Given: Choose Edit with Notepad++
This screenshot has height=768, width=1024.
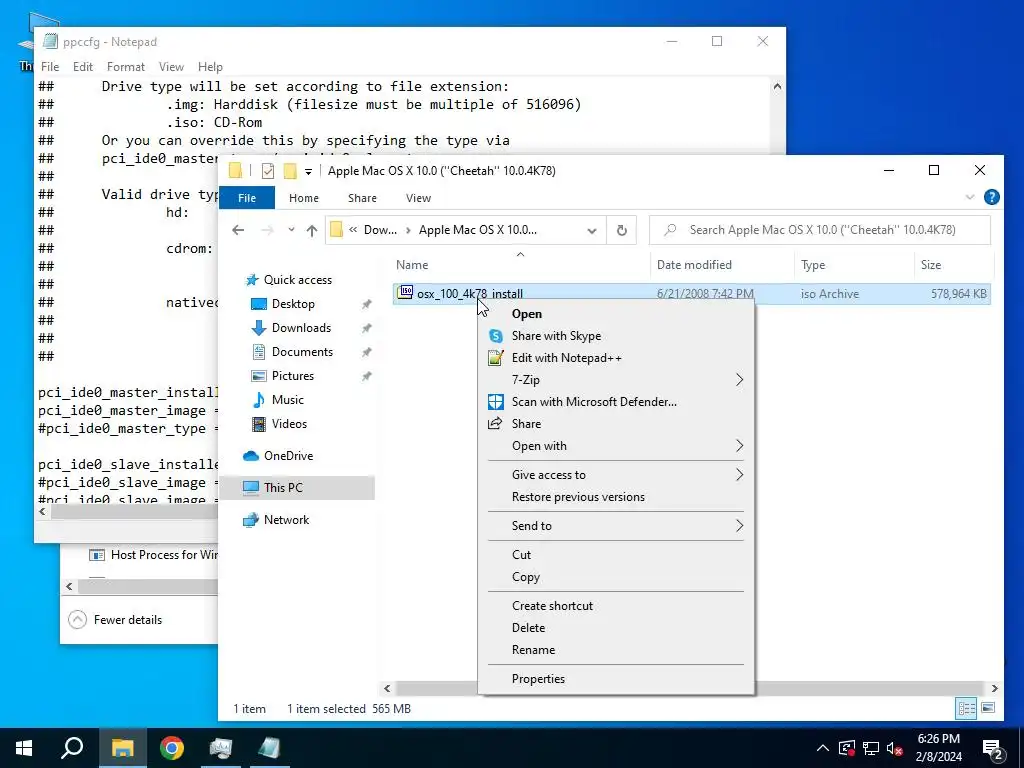Looking at the screenshot, I should [566, 358].
